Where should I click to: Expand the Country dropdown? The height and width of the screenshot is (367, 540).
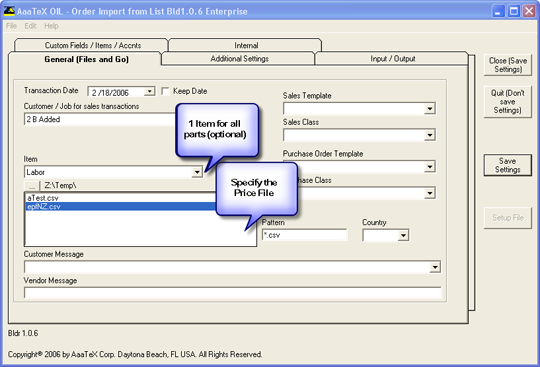pyautogui.click(x=403, y=235)
